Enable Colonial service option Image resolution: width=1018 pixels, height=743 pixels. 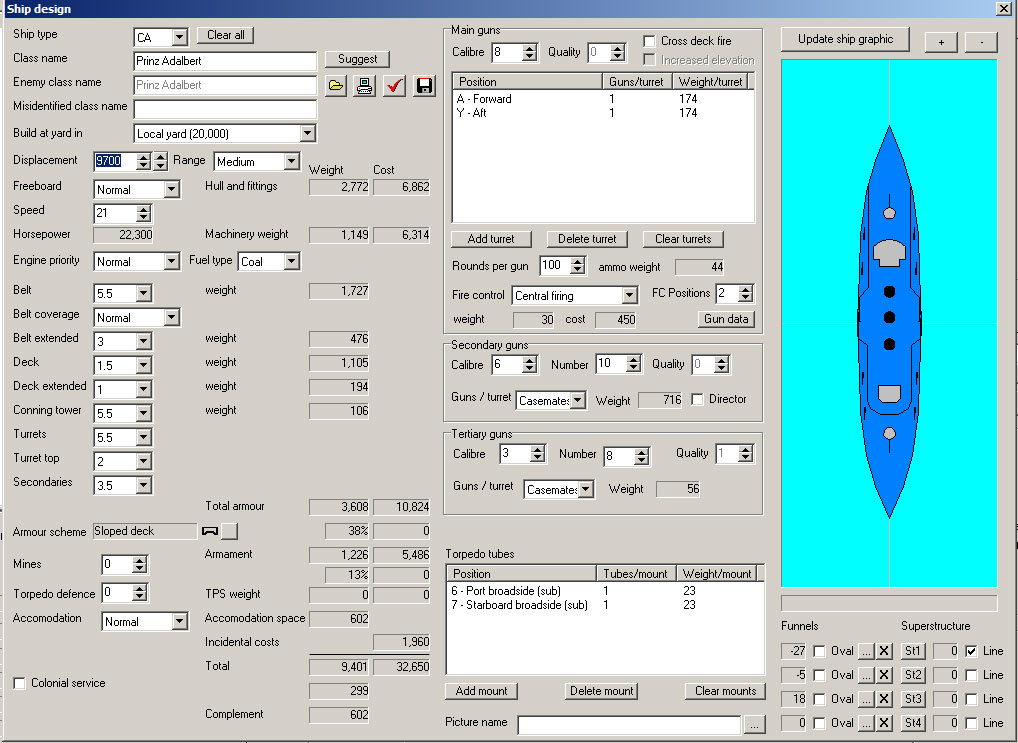click(x=19, y=683)
